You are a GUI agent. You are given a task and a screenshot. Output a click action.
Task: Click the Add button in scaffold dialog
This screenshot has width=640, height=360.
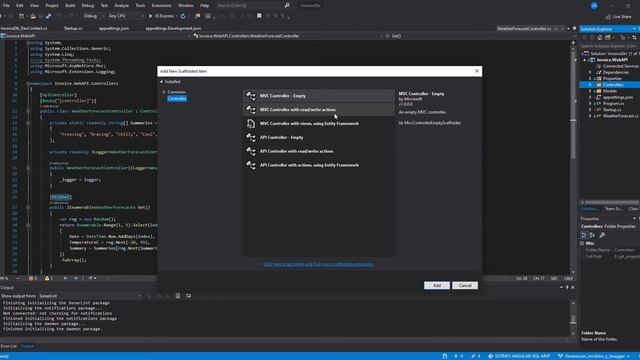(x=437, y=285)
